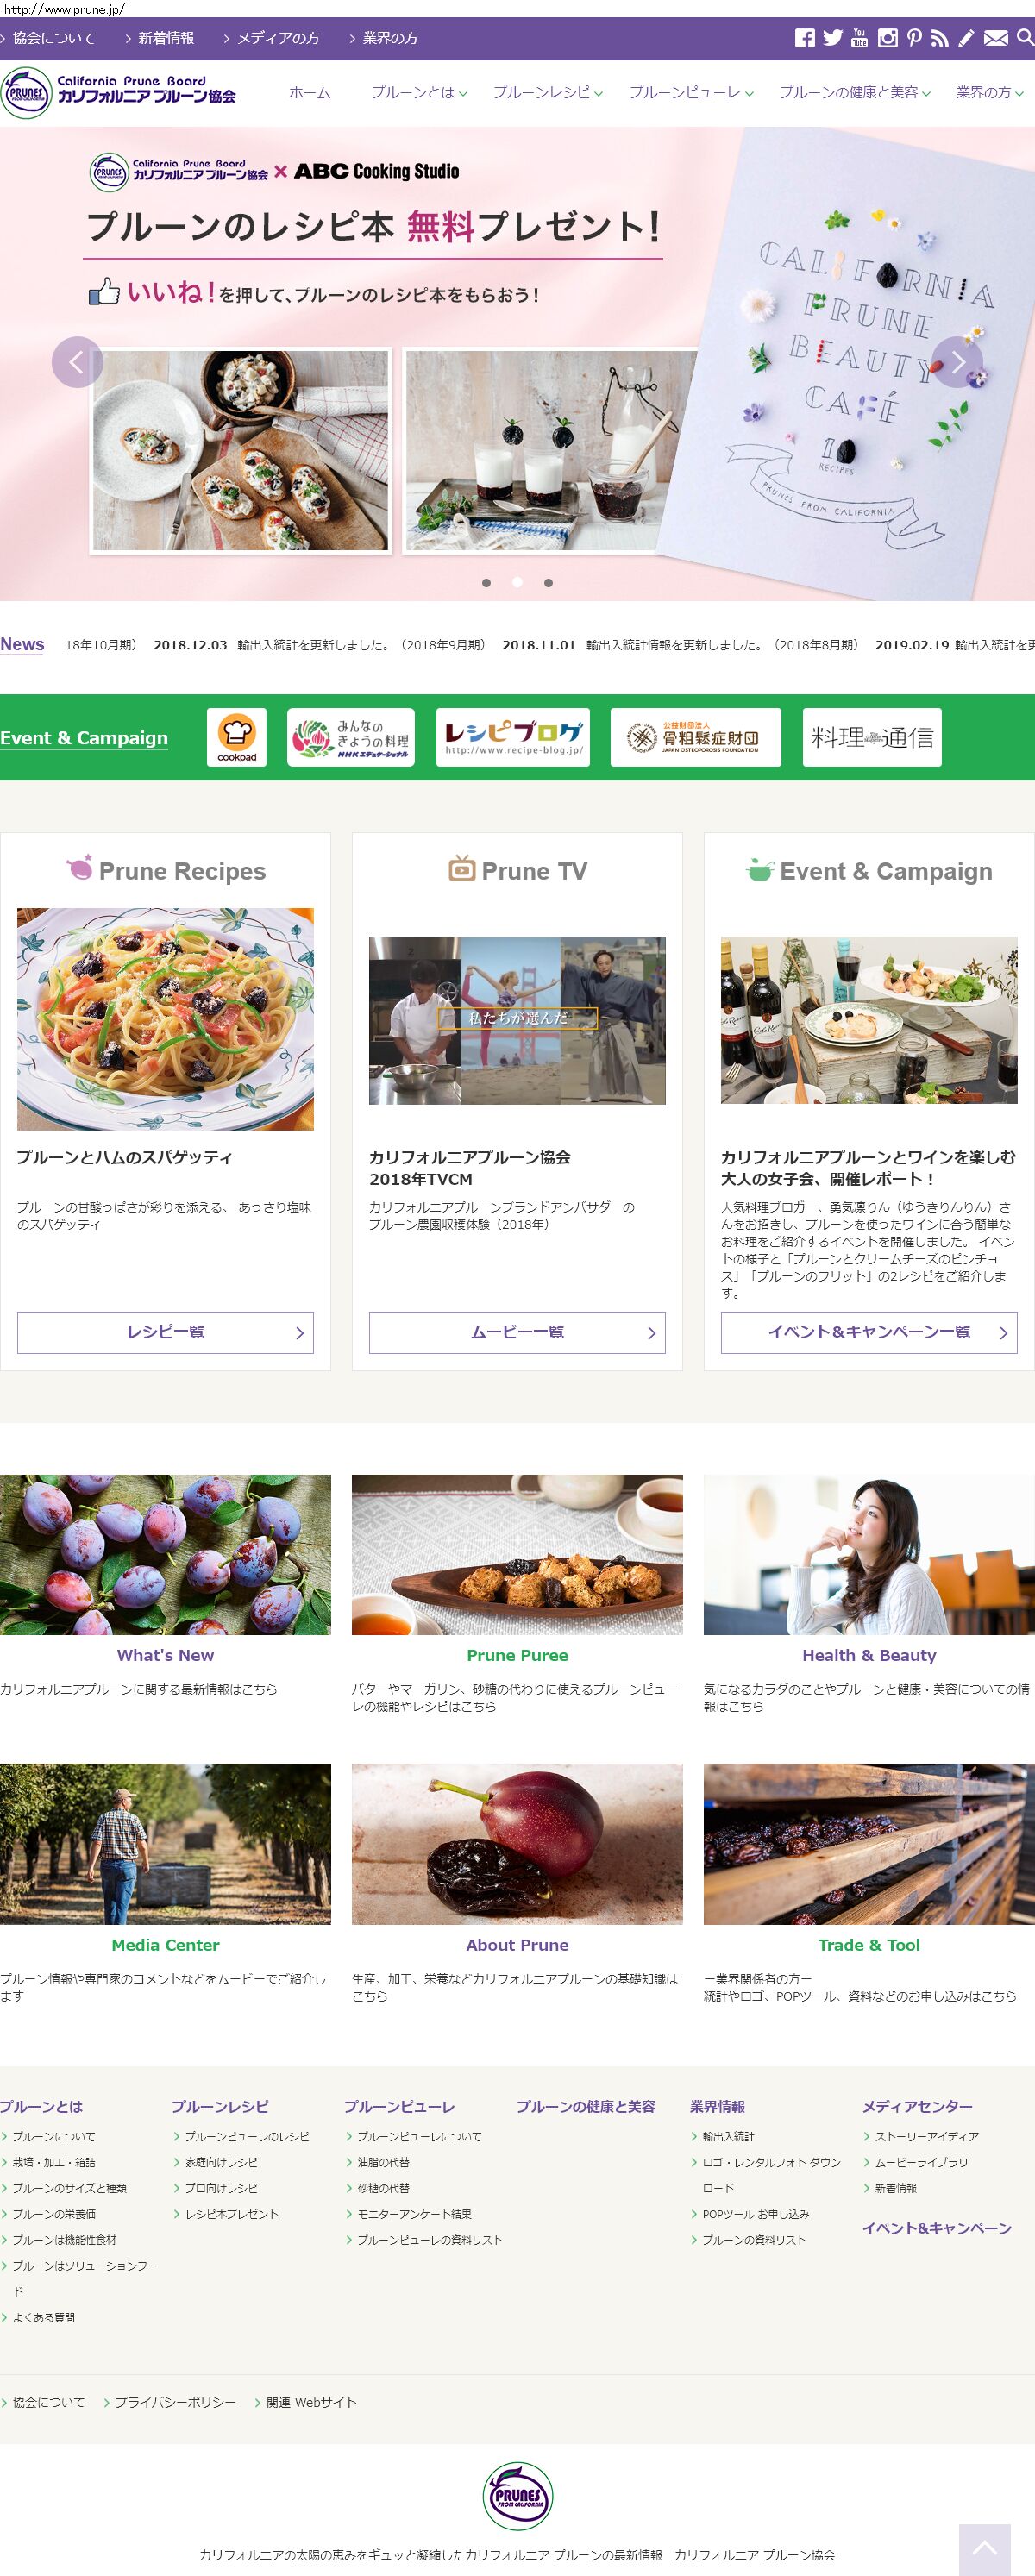Image resolution: width=1035 pixels, height=2576 pixels.
Task: Click the envelope mail icon
Action: tap(995, 38)
